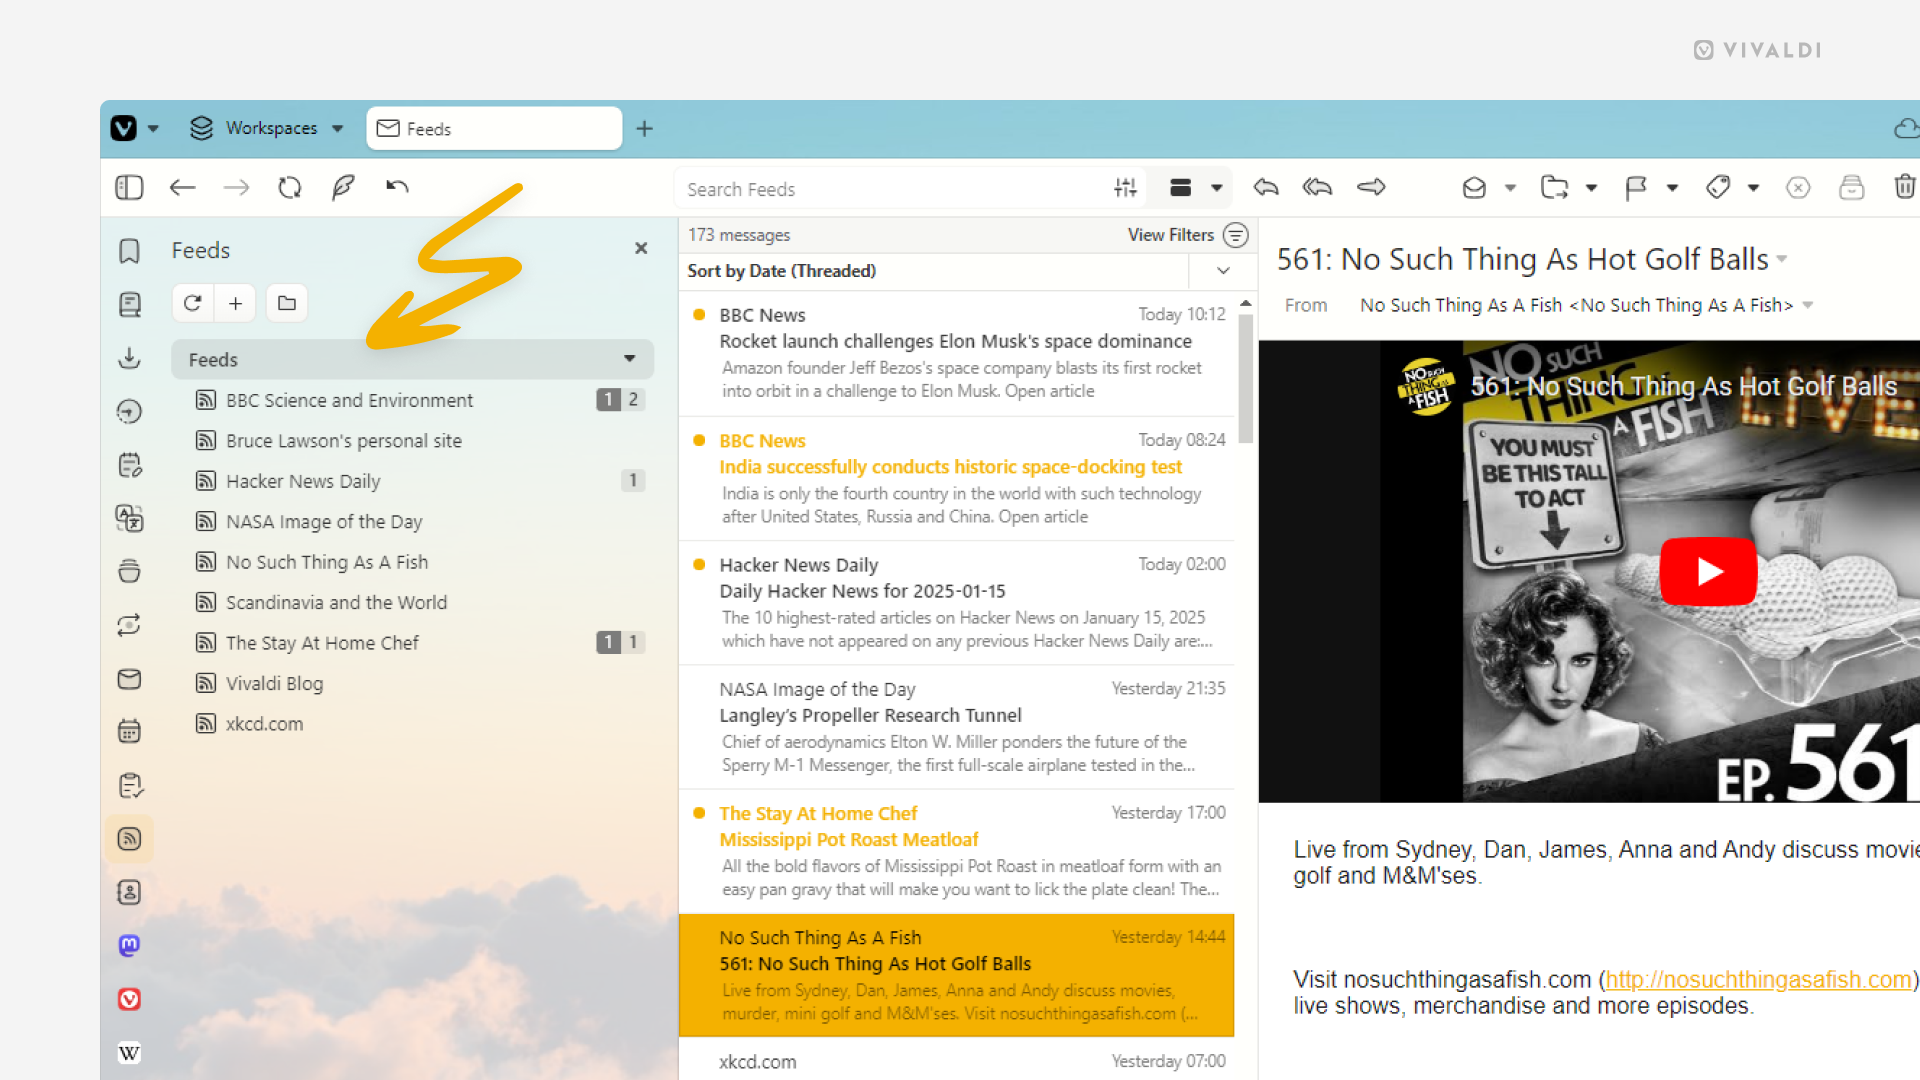This screenshot has width=1920, height=1080.
Task: Open India space-docking test message
Action: (956, 478)
